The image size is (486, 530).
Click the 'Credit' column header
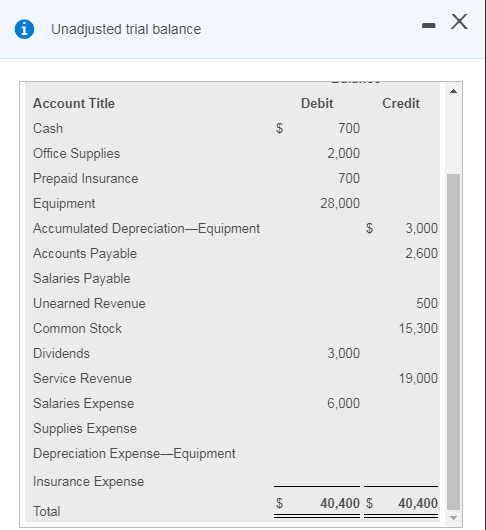[x=401, y=103]
